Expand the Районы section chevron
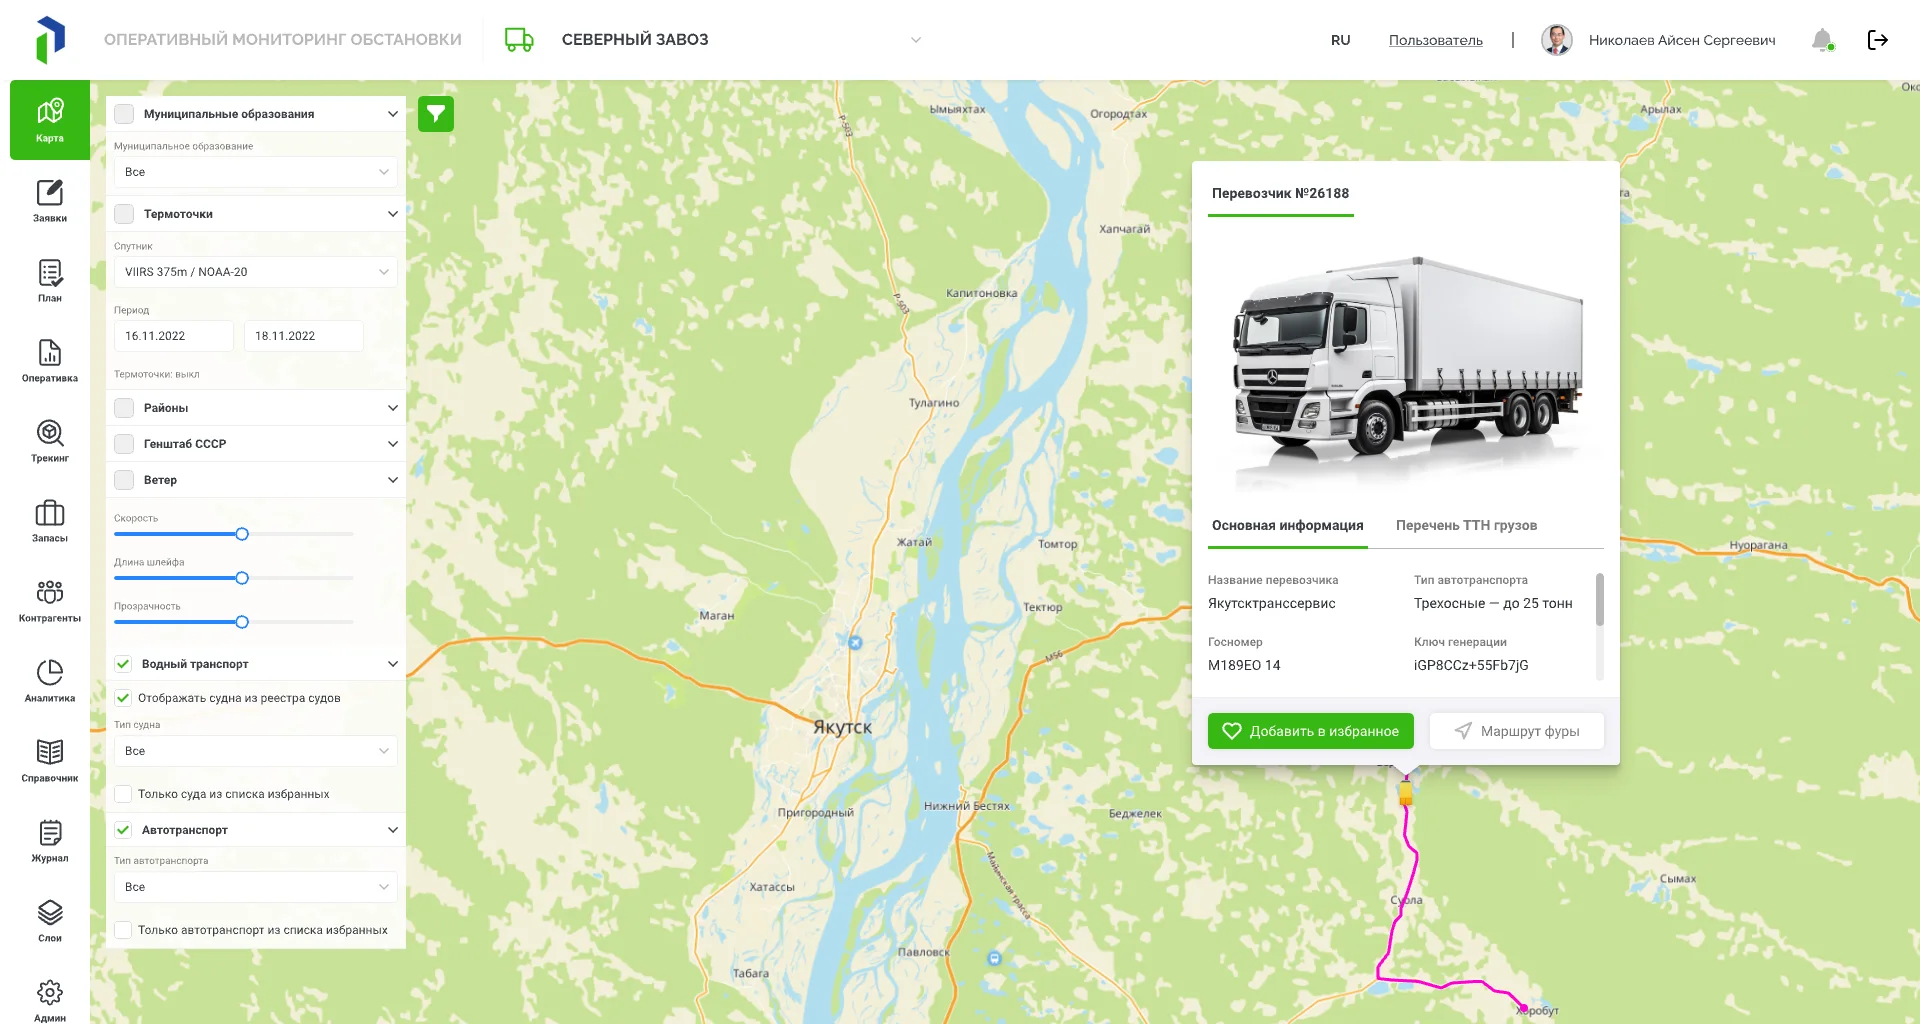 (393, 408)
